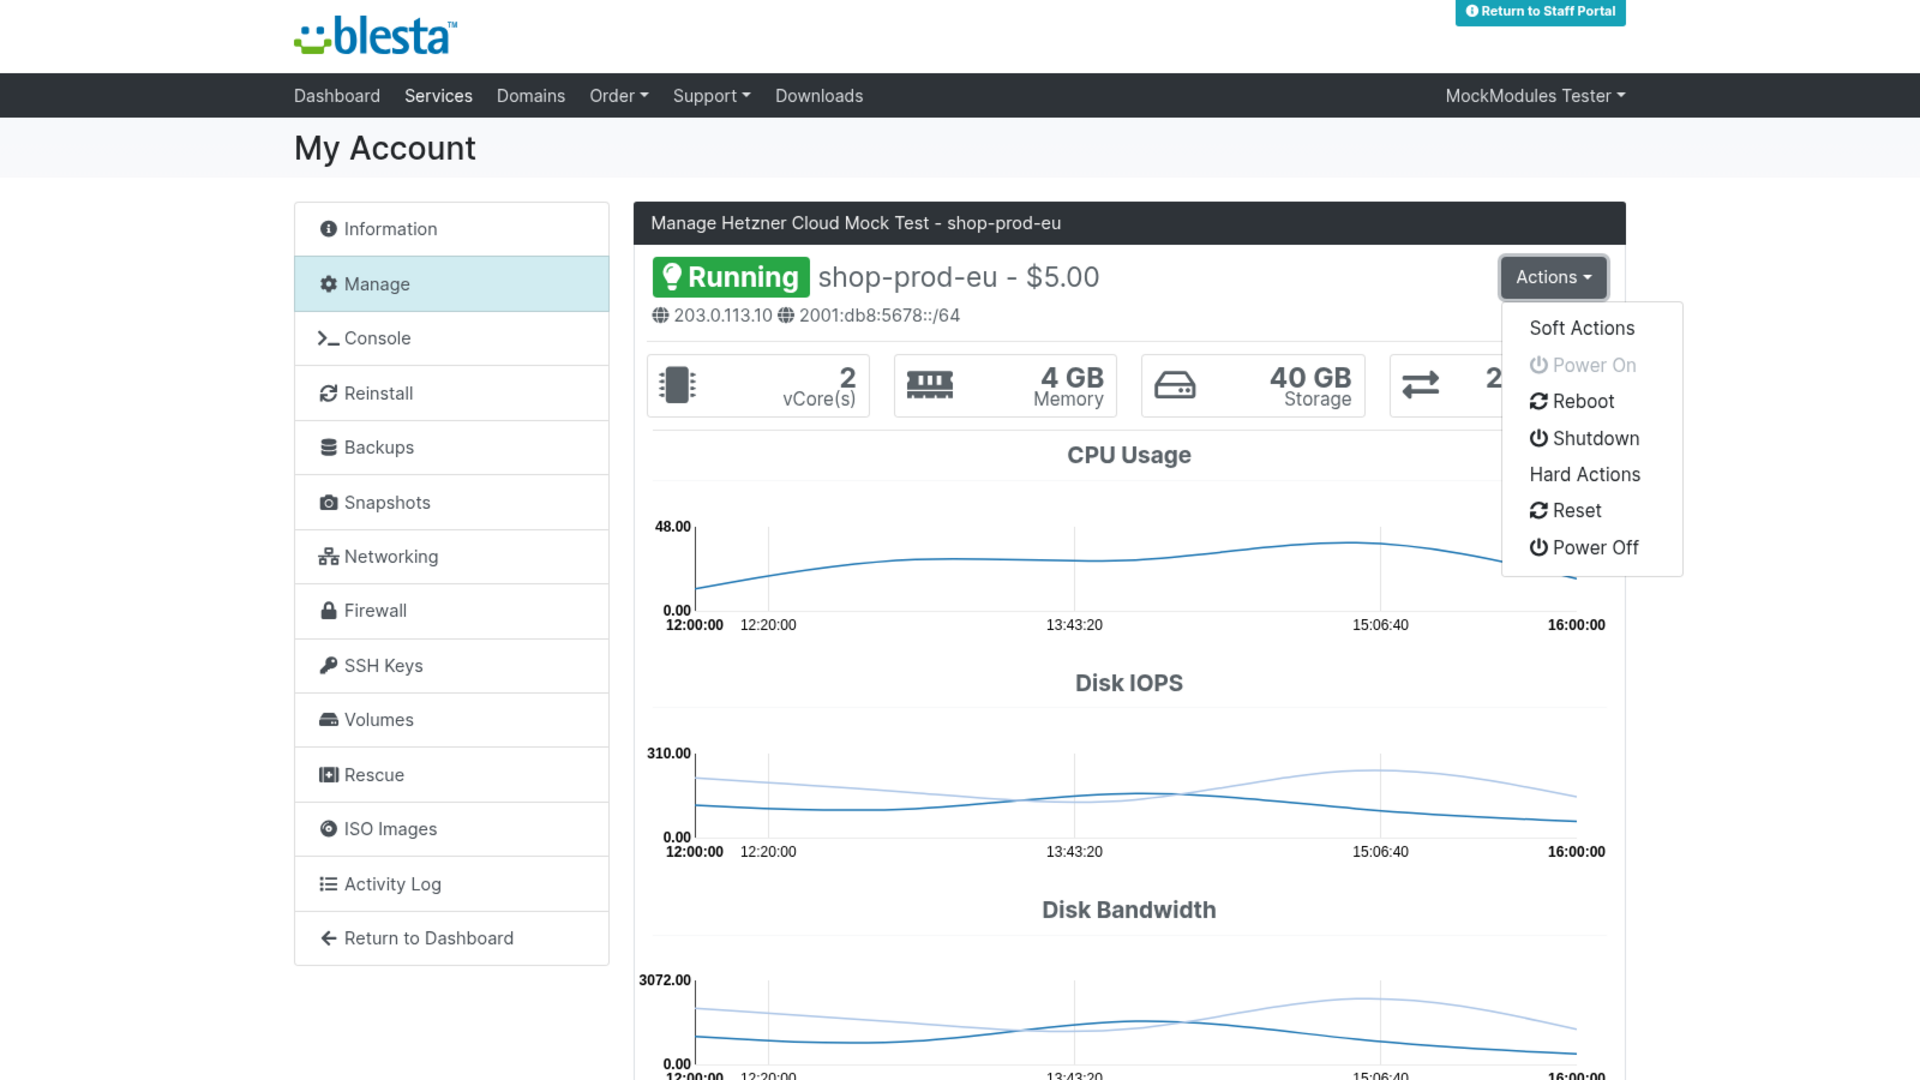Expand the MockModules Tester account menu
Screen dimensions: 1920x1080
(1535, 96)
